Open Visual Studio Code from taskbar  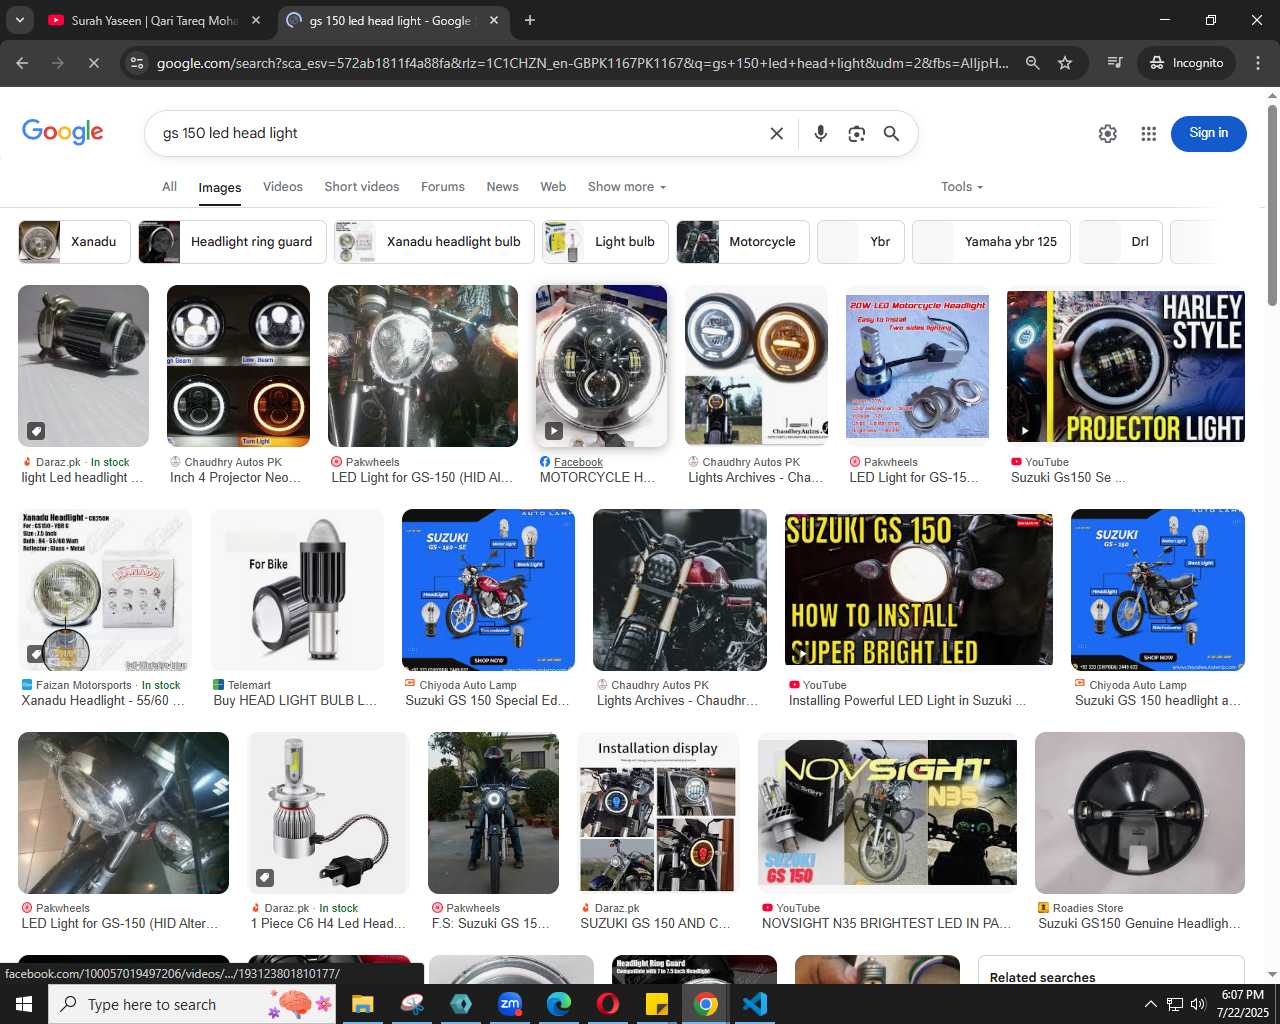click(x=755, y=1004)
